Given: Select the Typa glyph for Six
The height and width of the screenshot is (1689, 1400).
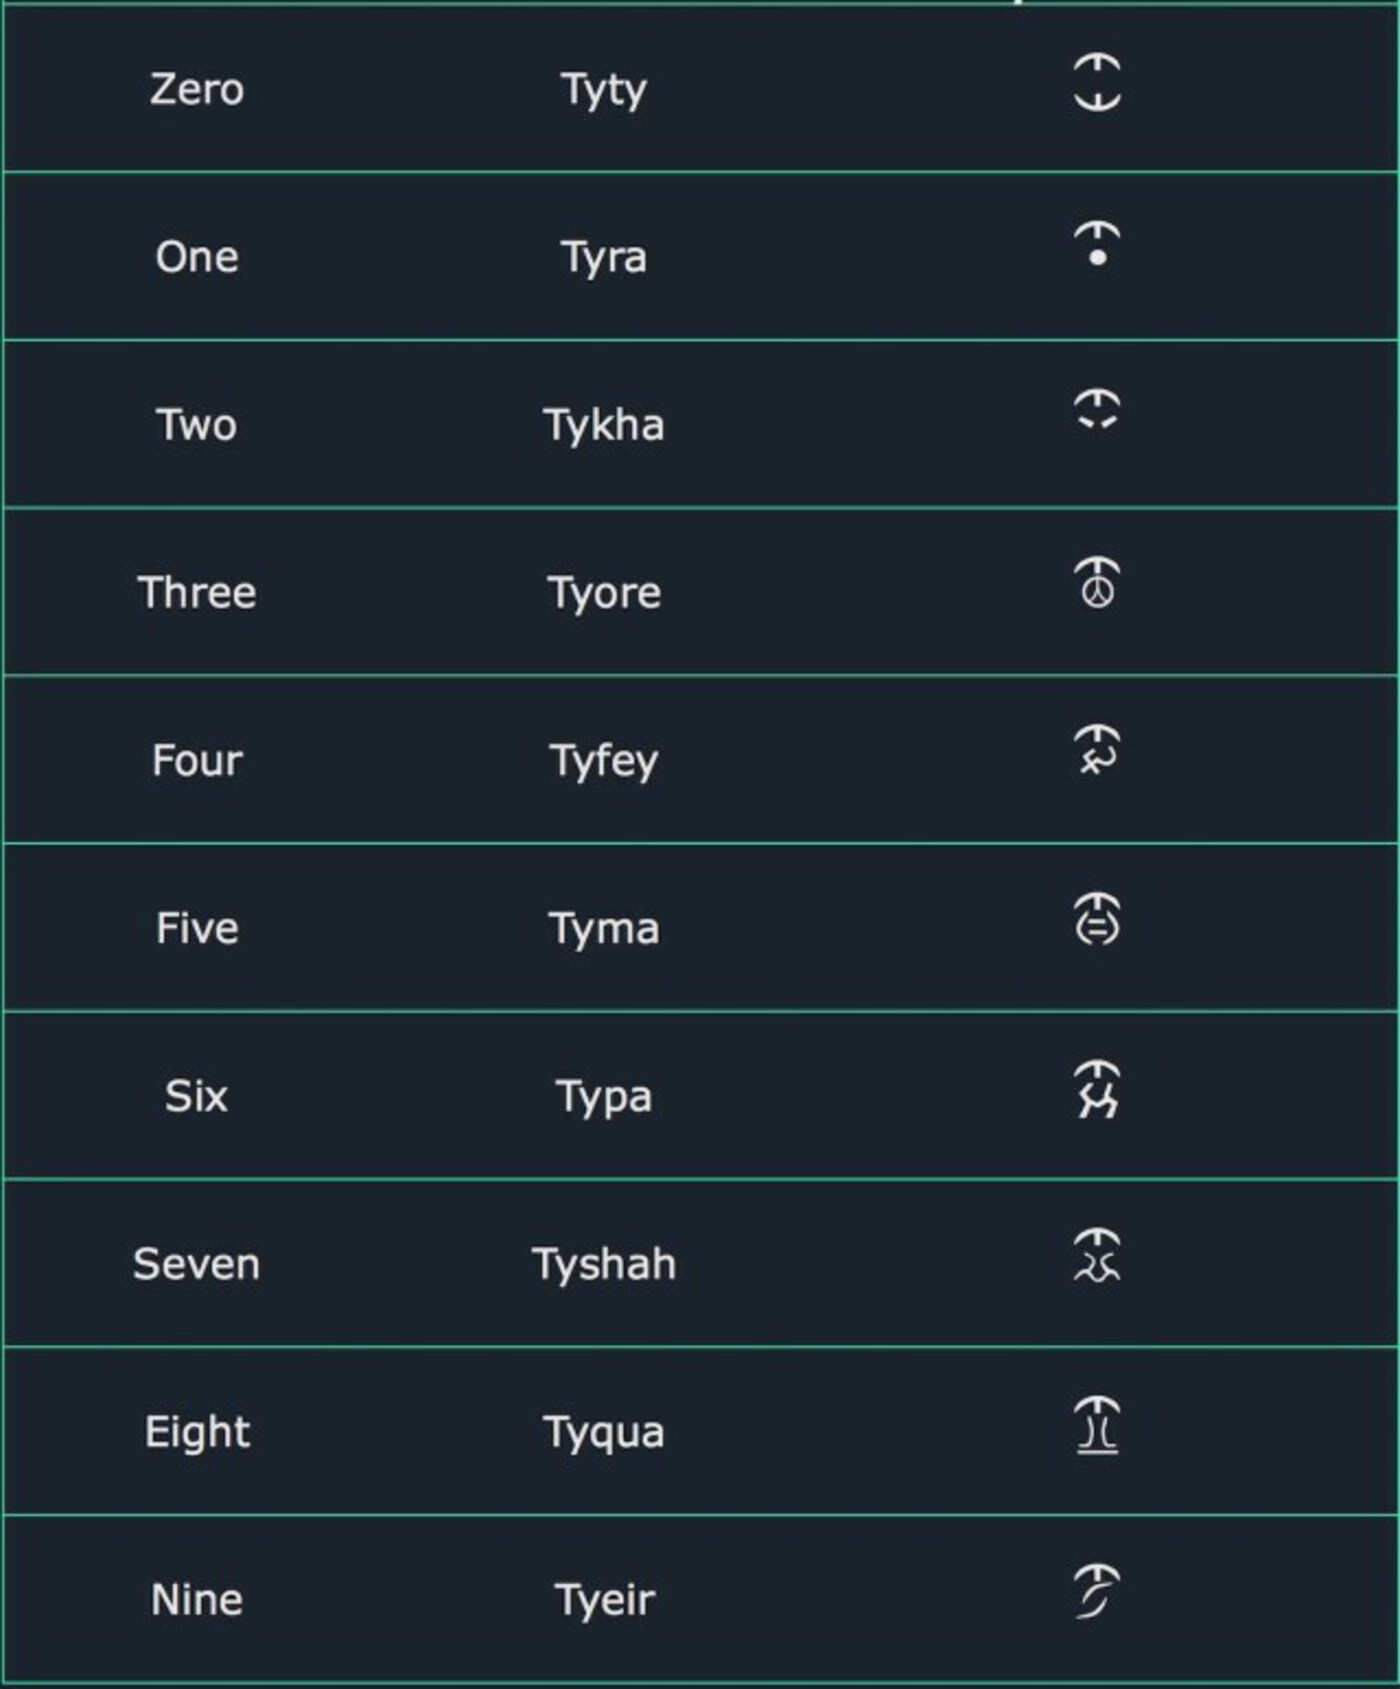Looking at the screenshot, I should click(1097, 1088).
